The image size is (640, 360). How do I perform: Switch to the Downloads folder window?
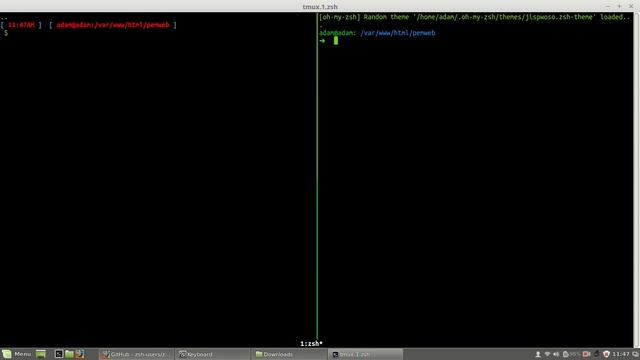tap(289, 354)
